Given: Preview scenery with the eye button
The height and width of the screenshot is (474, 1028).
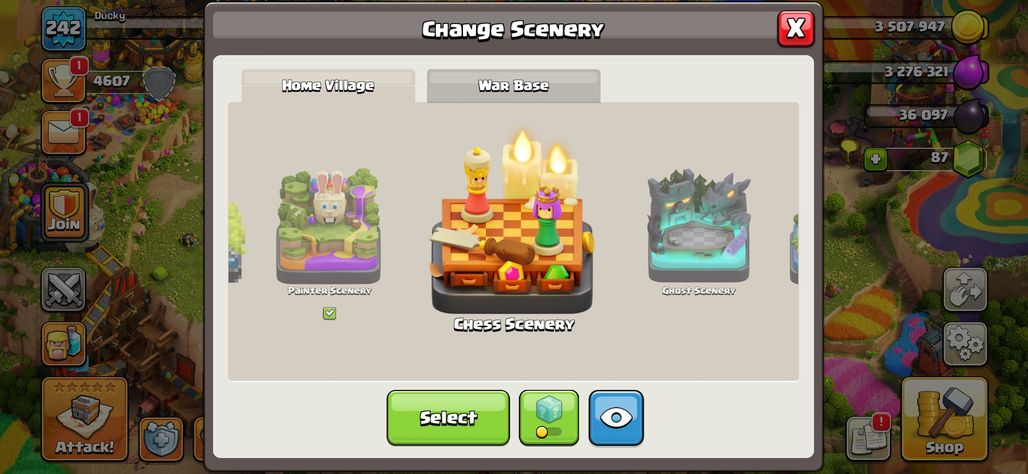Looking at the screenshot, I should 616,418.
